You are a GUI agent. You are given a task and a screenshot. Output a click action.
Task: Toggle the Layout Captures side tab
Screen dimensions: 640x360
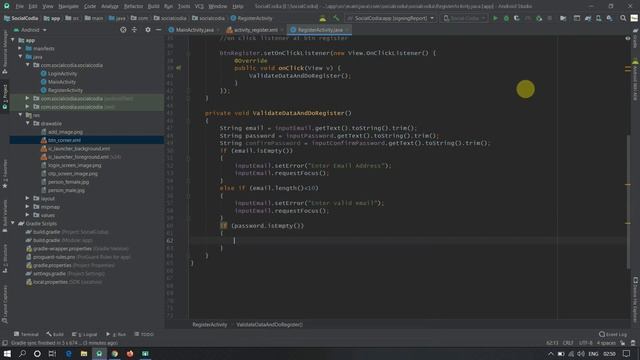click(5, 304)
